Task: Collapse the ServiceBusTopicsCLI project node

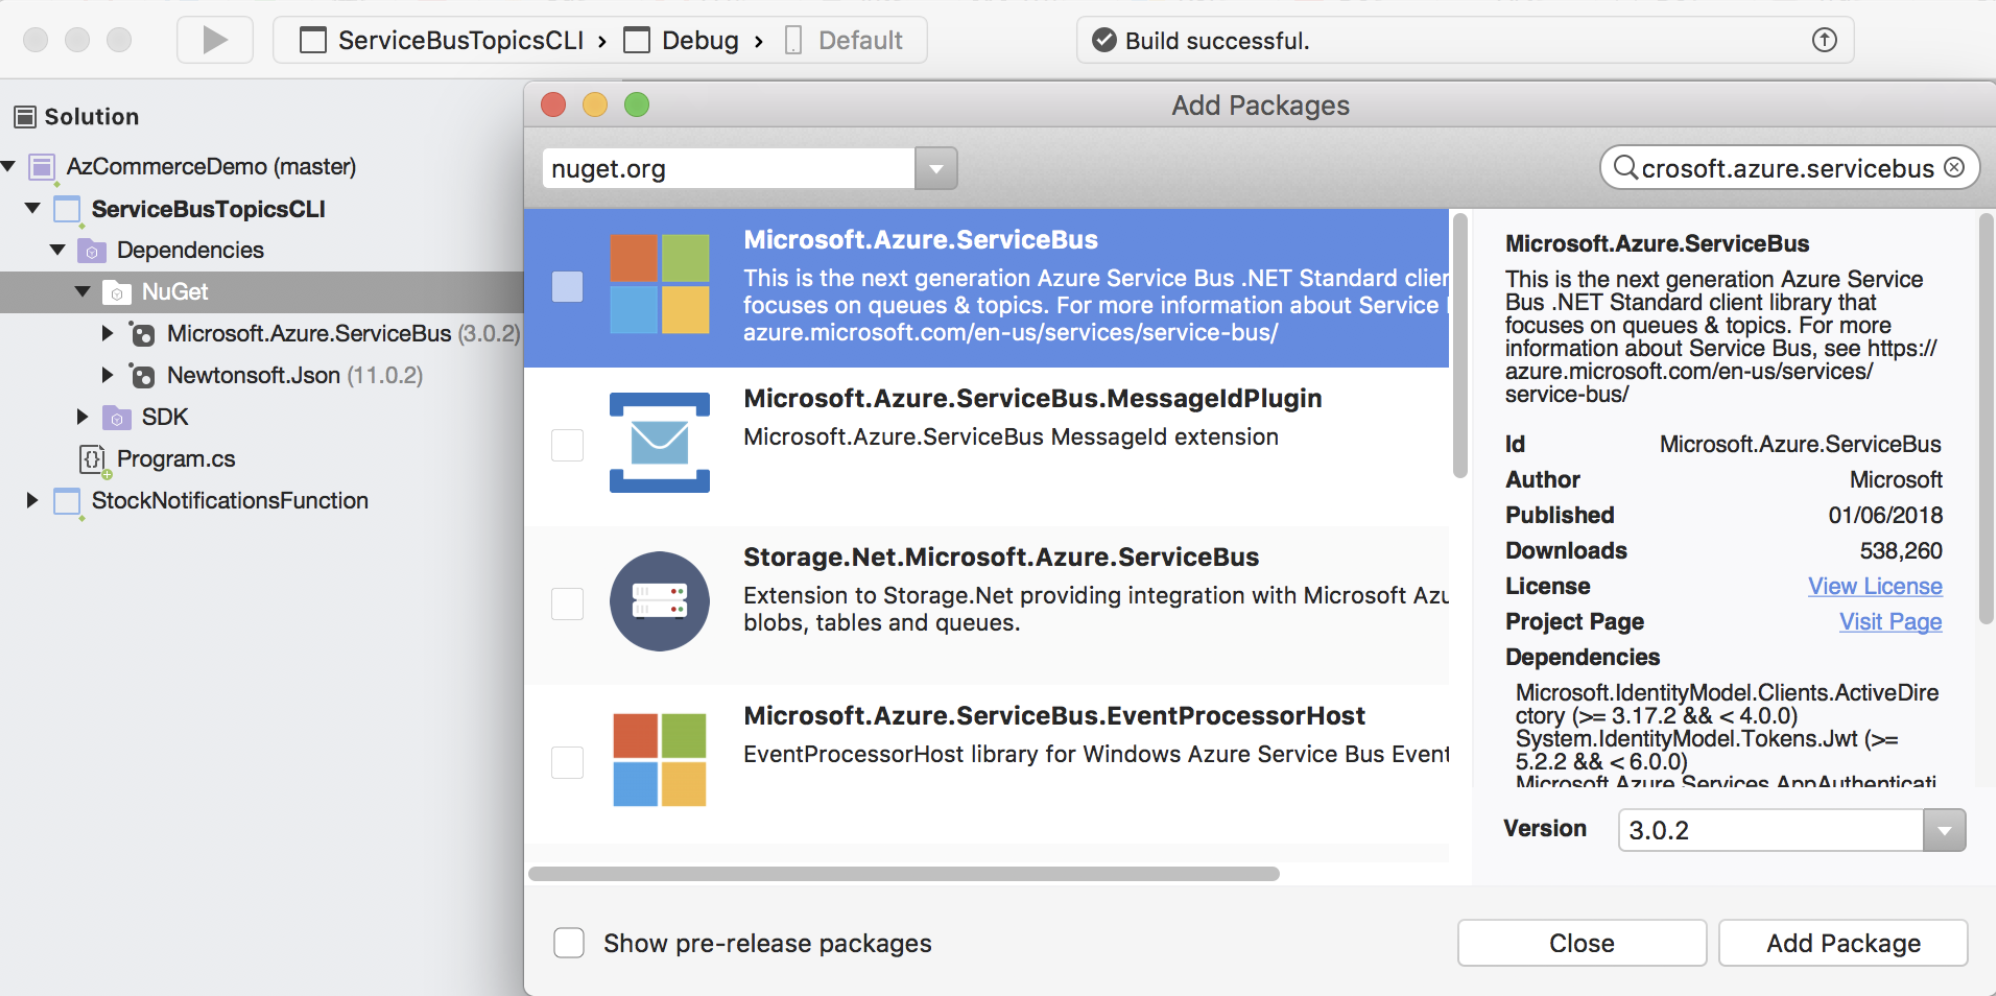Action: (33, 208)
